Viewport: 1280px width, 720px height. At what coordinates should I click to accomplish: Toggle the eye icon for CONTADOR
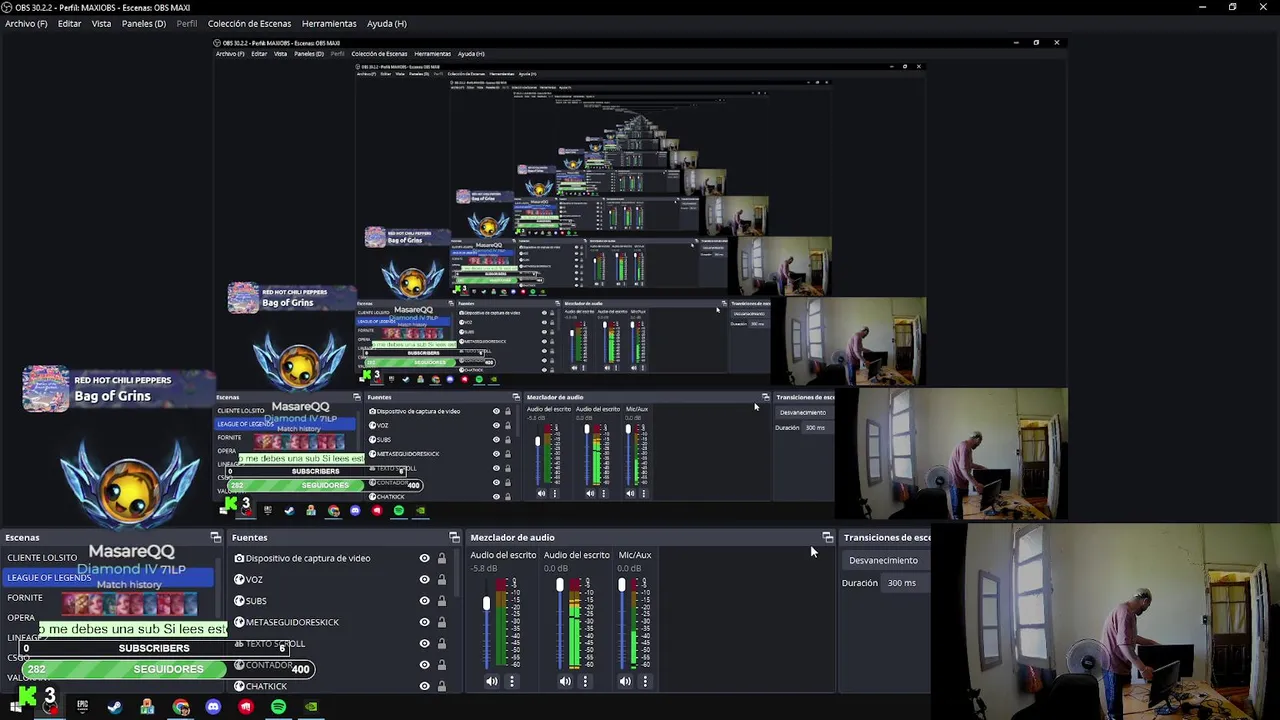click(424, 665)
